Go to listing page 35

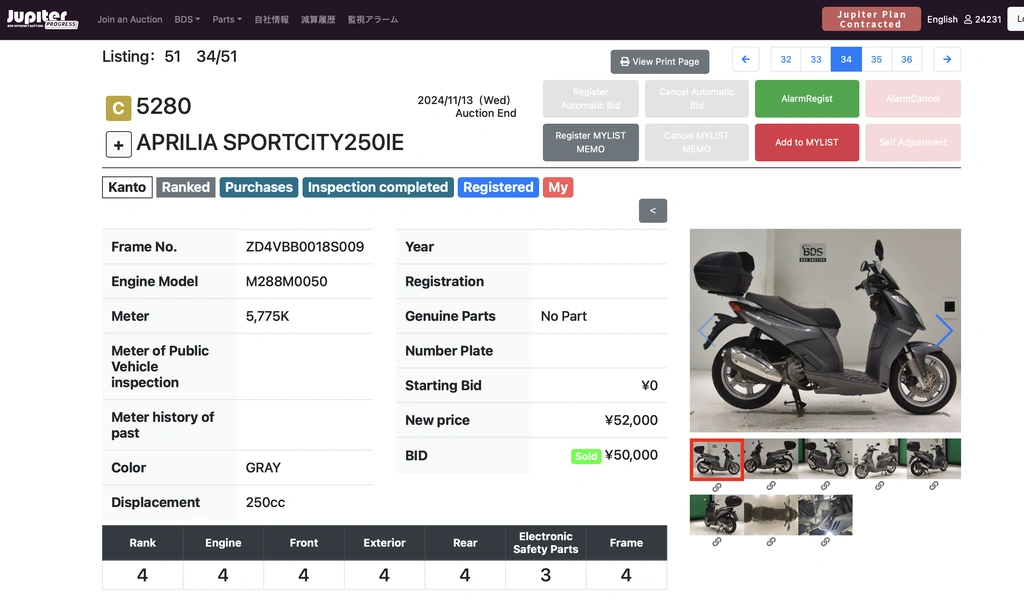tap(876, 59)
